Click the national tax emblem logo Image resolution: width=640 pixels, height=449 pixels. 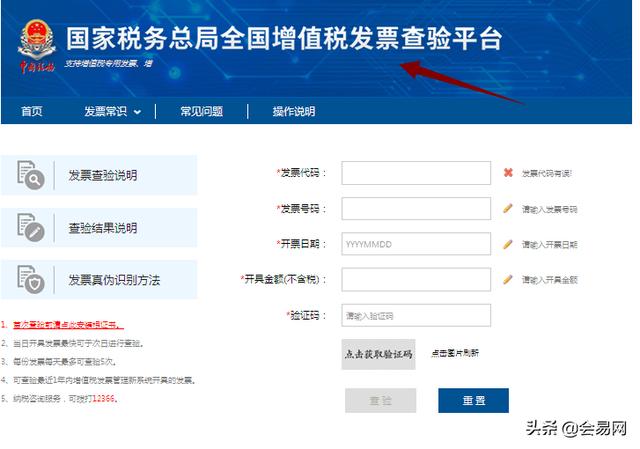click(37, 45)
